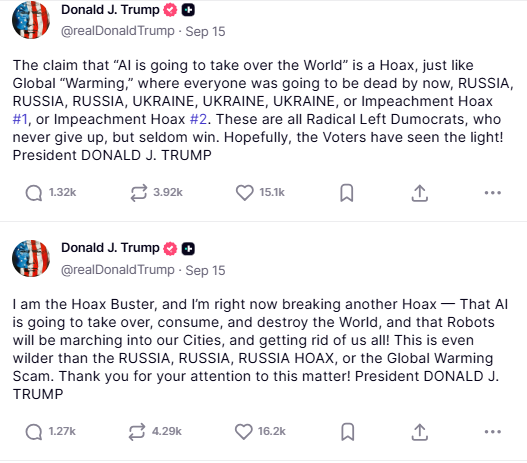This screenshot has height=463, width=527.
Task: Click the black plus badge on second post
Action: click(x=188, y=249)
